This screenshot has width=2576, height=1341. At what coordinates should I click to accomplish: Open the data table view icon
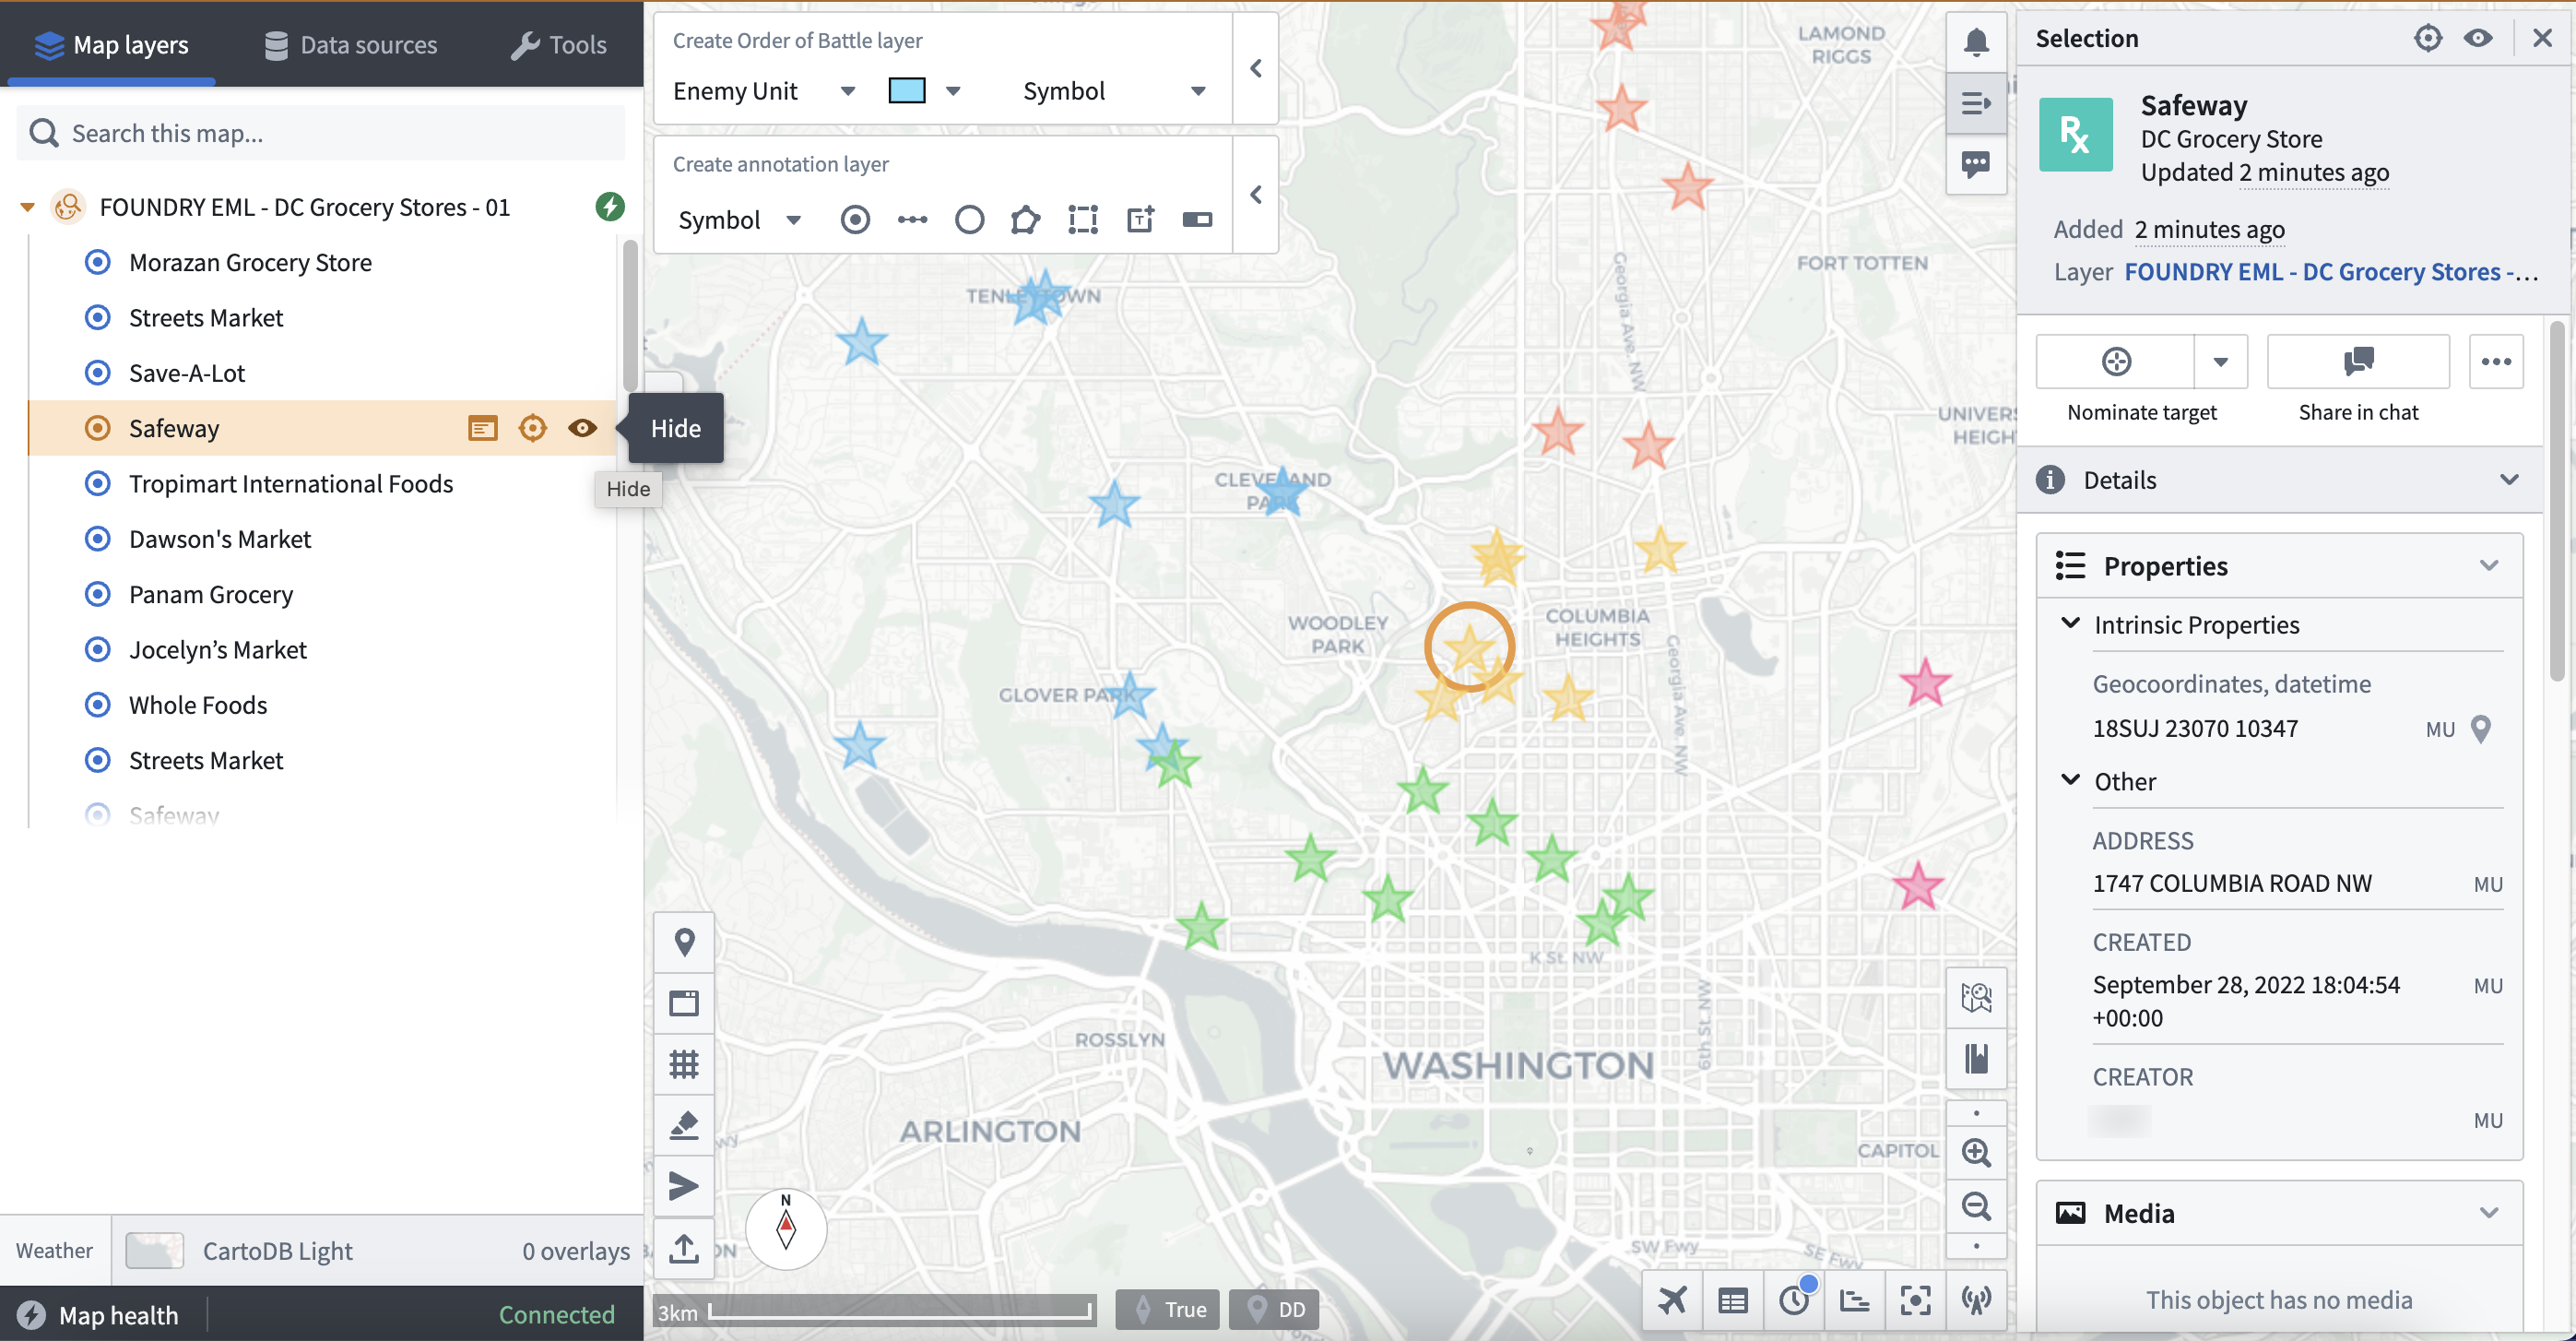click(1733, 1300)
